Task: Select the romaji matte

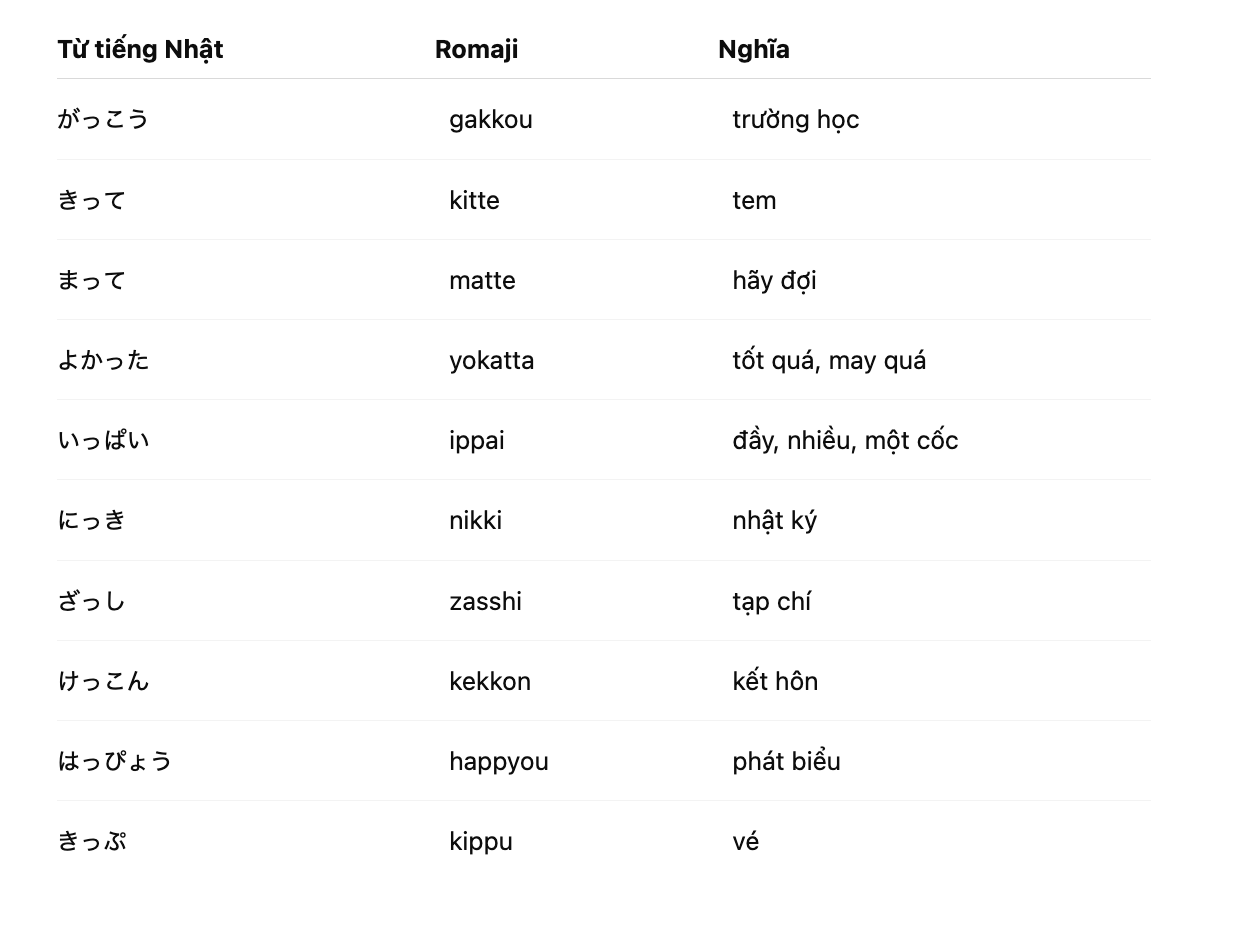Action: (482, 281)
